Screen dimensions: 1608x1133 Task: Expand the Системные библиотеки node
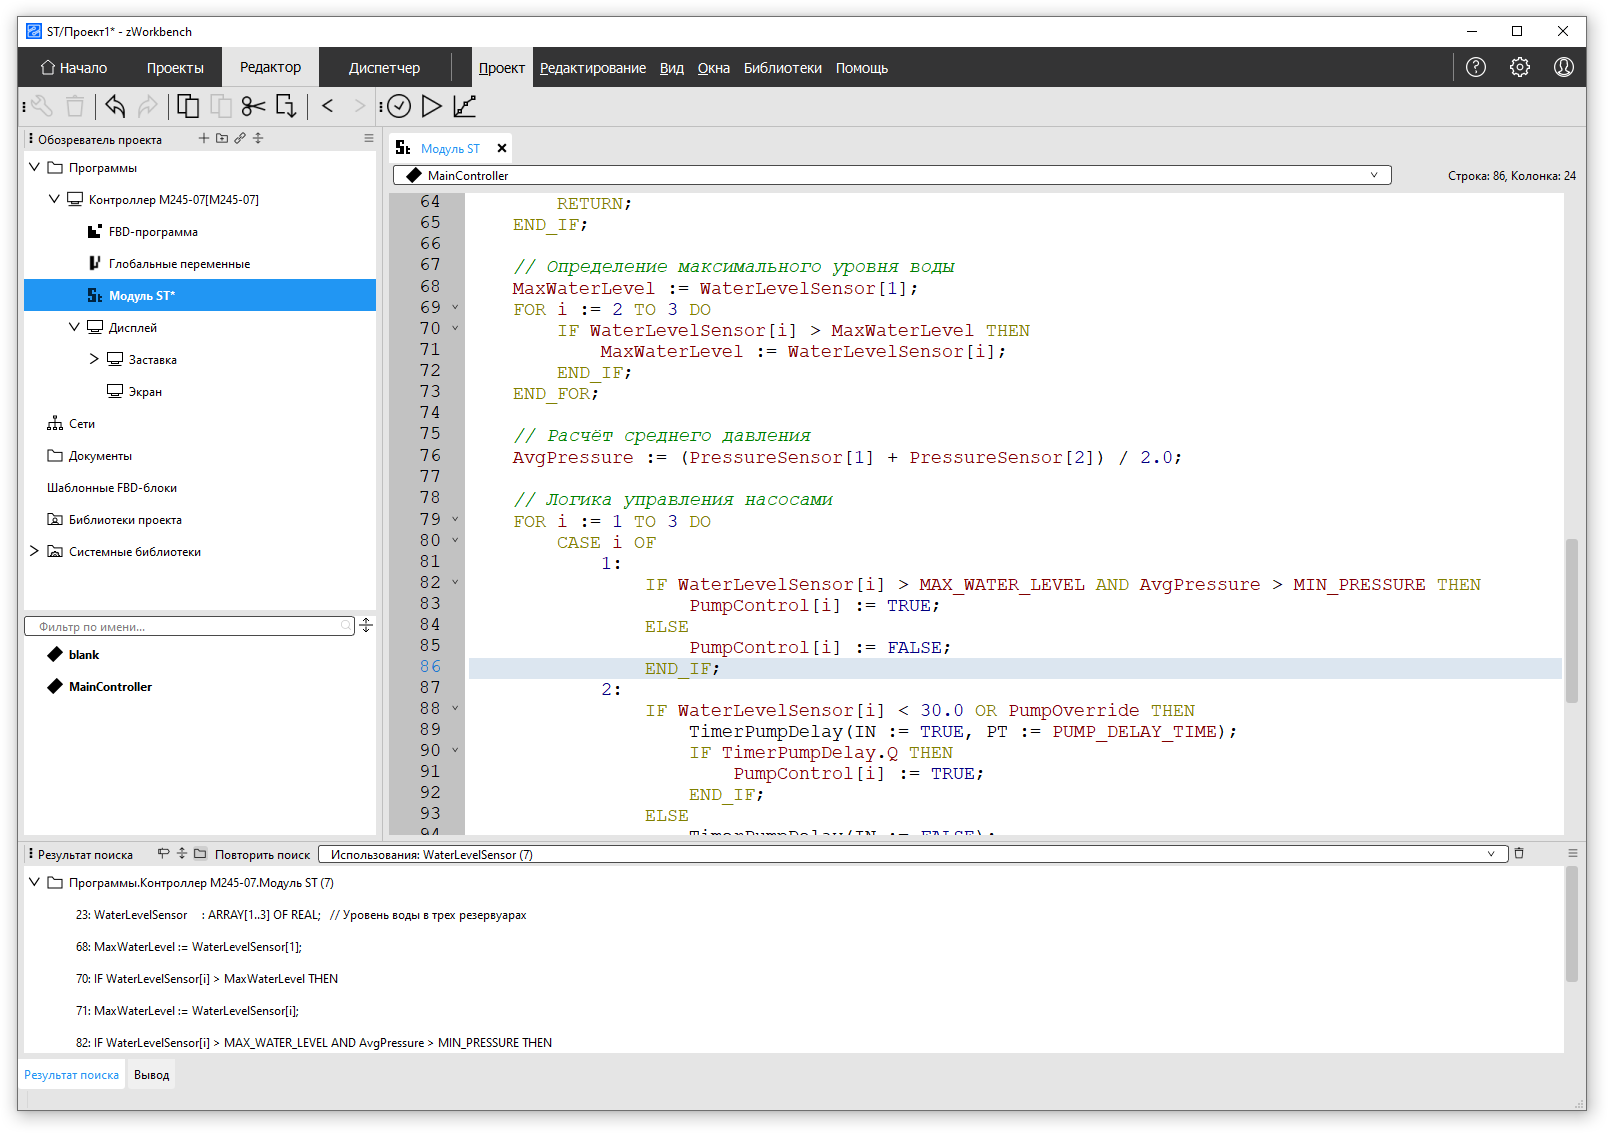coord(35,551)
